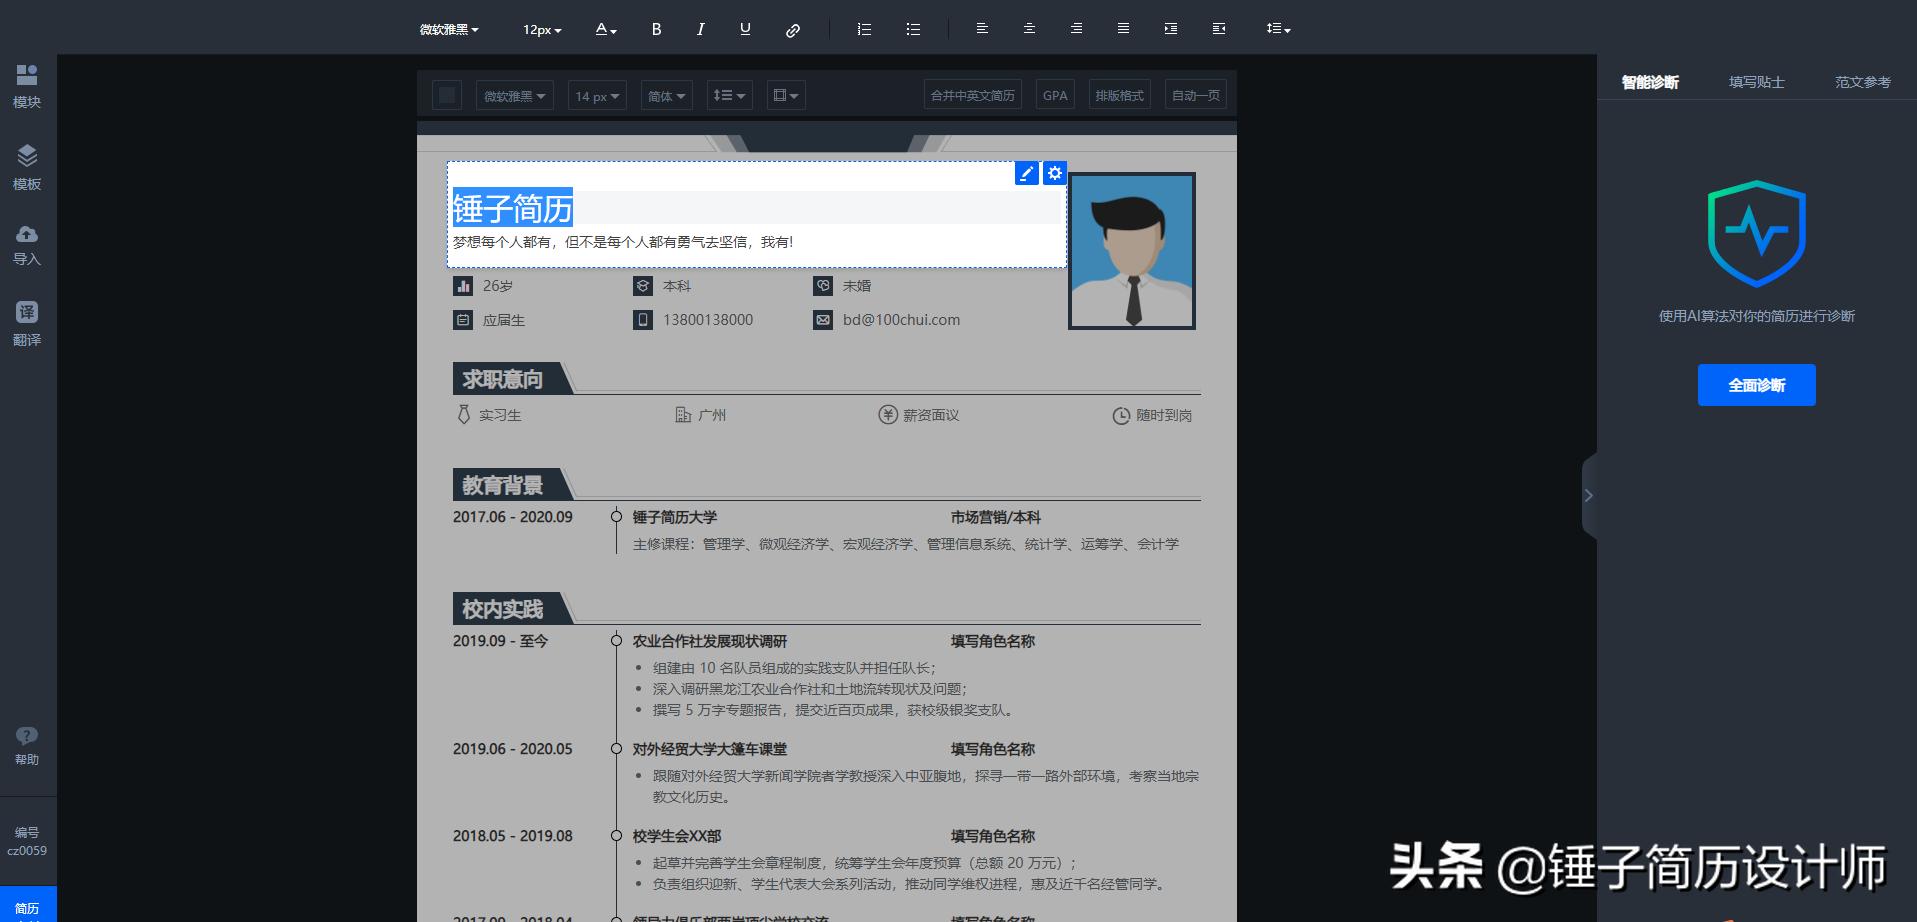
Task: Click the 自动一页 button
Action: (x=1194, y=94)
